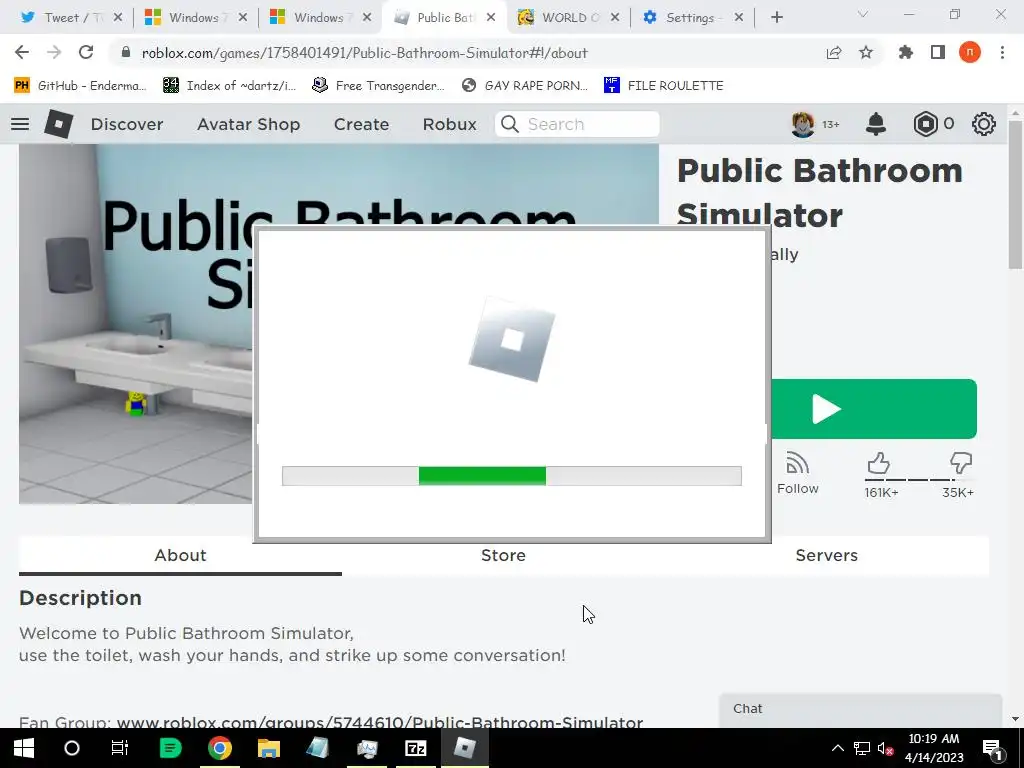This screenshot has width=1024, height=768.
Task: View site information lock icon
Action: (126, 53)
